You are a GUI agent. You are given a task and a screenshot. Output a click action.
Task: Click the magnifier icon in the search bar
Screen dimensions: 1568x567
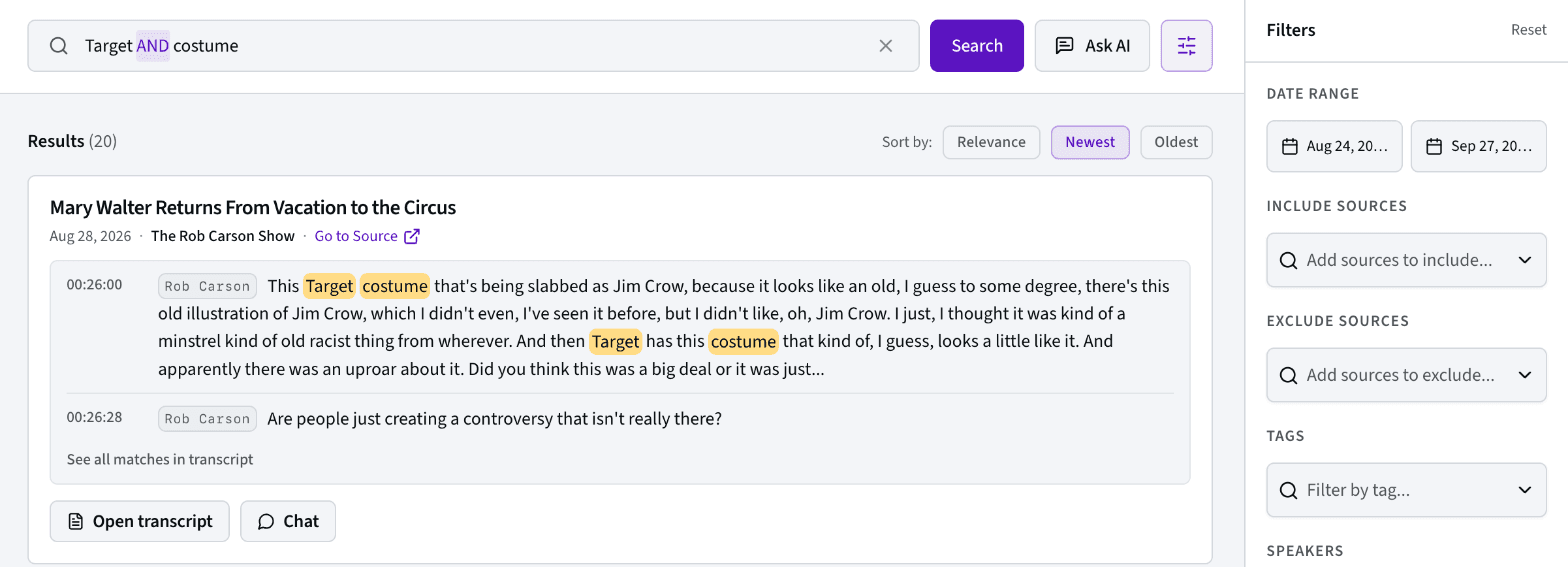(59, 46)
